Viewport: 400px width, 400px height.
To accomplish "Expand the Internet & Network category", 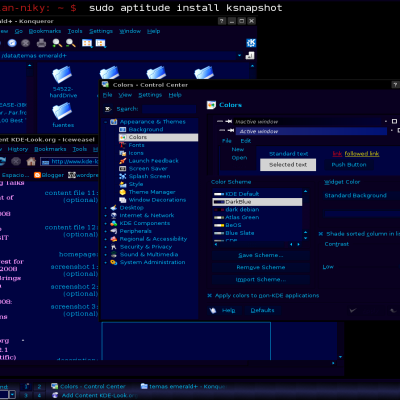I will (x=106, y=216).
